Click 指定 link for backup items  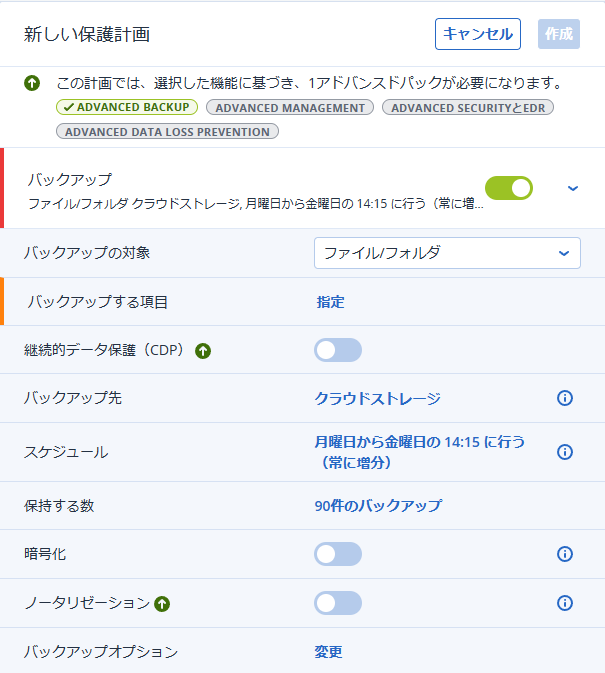pyautogui.click(x=330, y=302)
